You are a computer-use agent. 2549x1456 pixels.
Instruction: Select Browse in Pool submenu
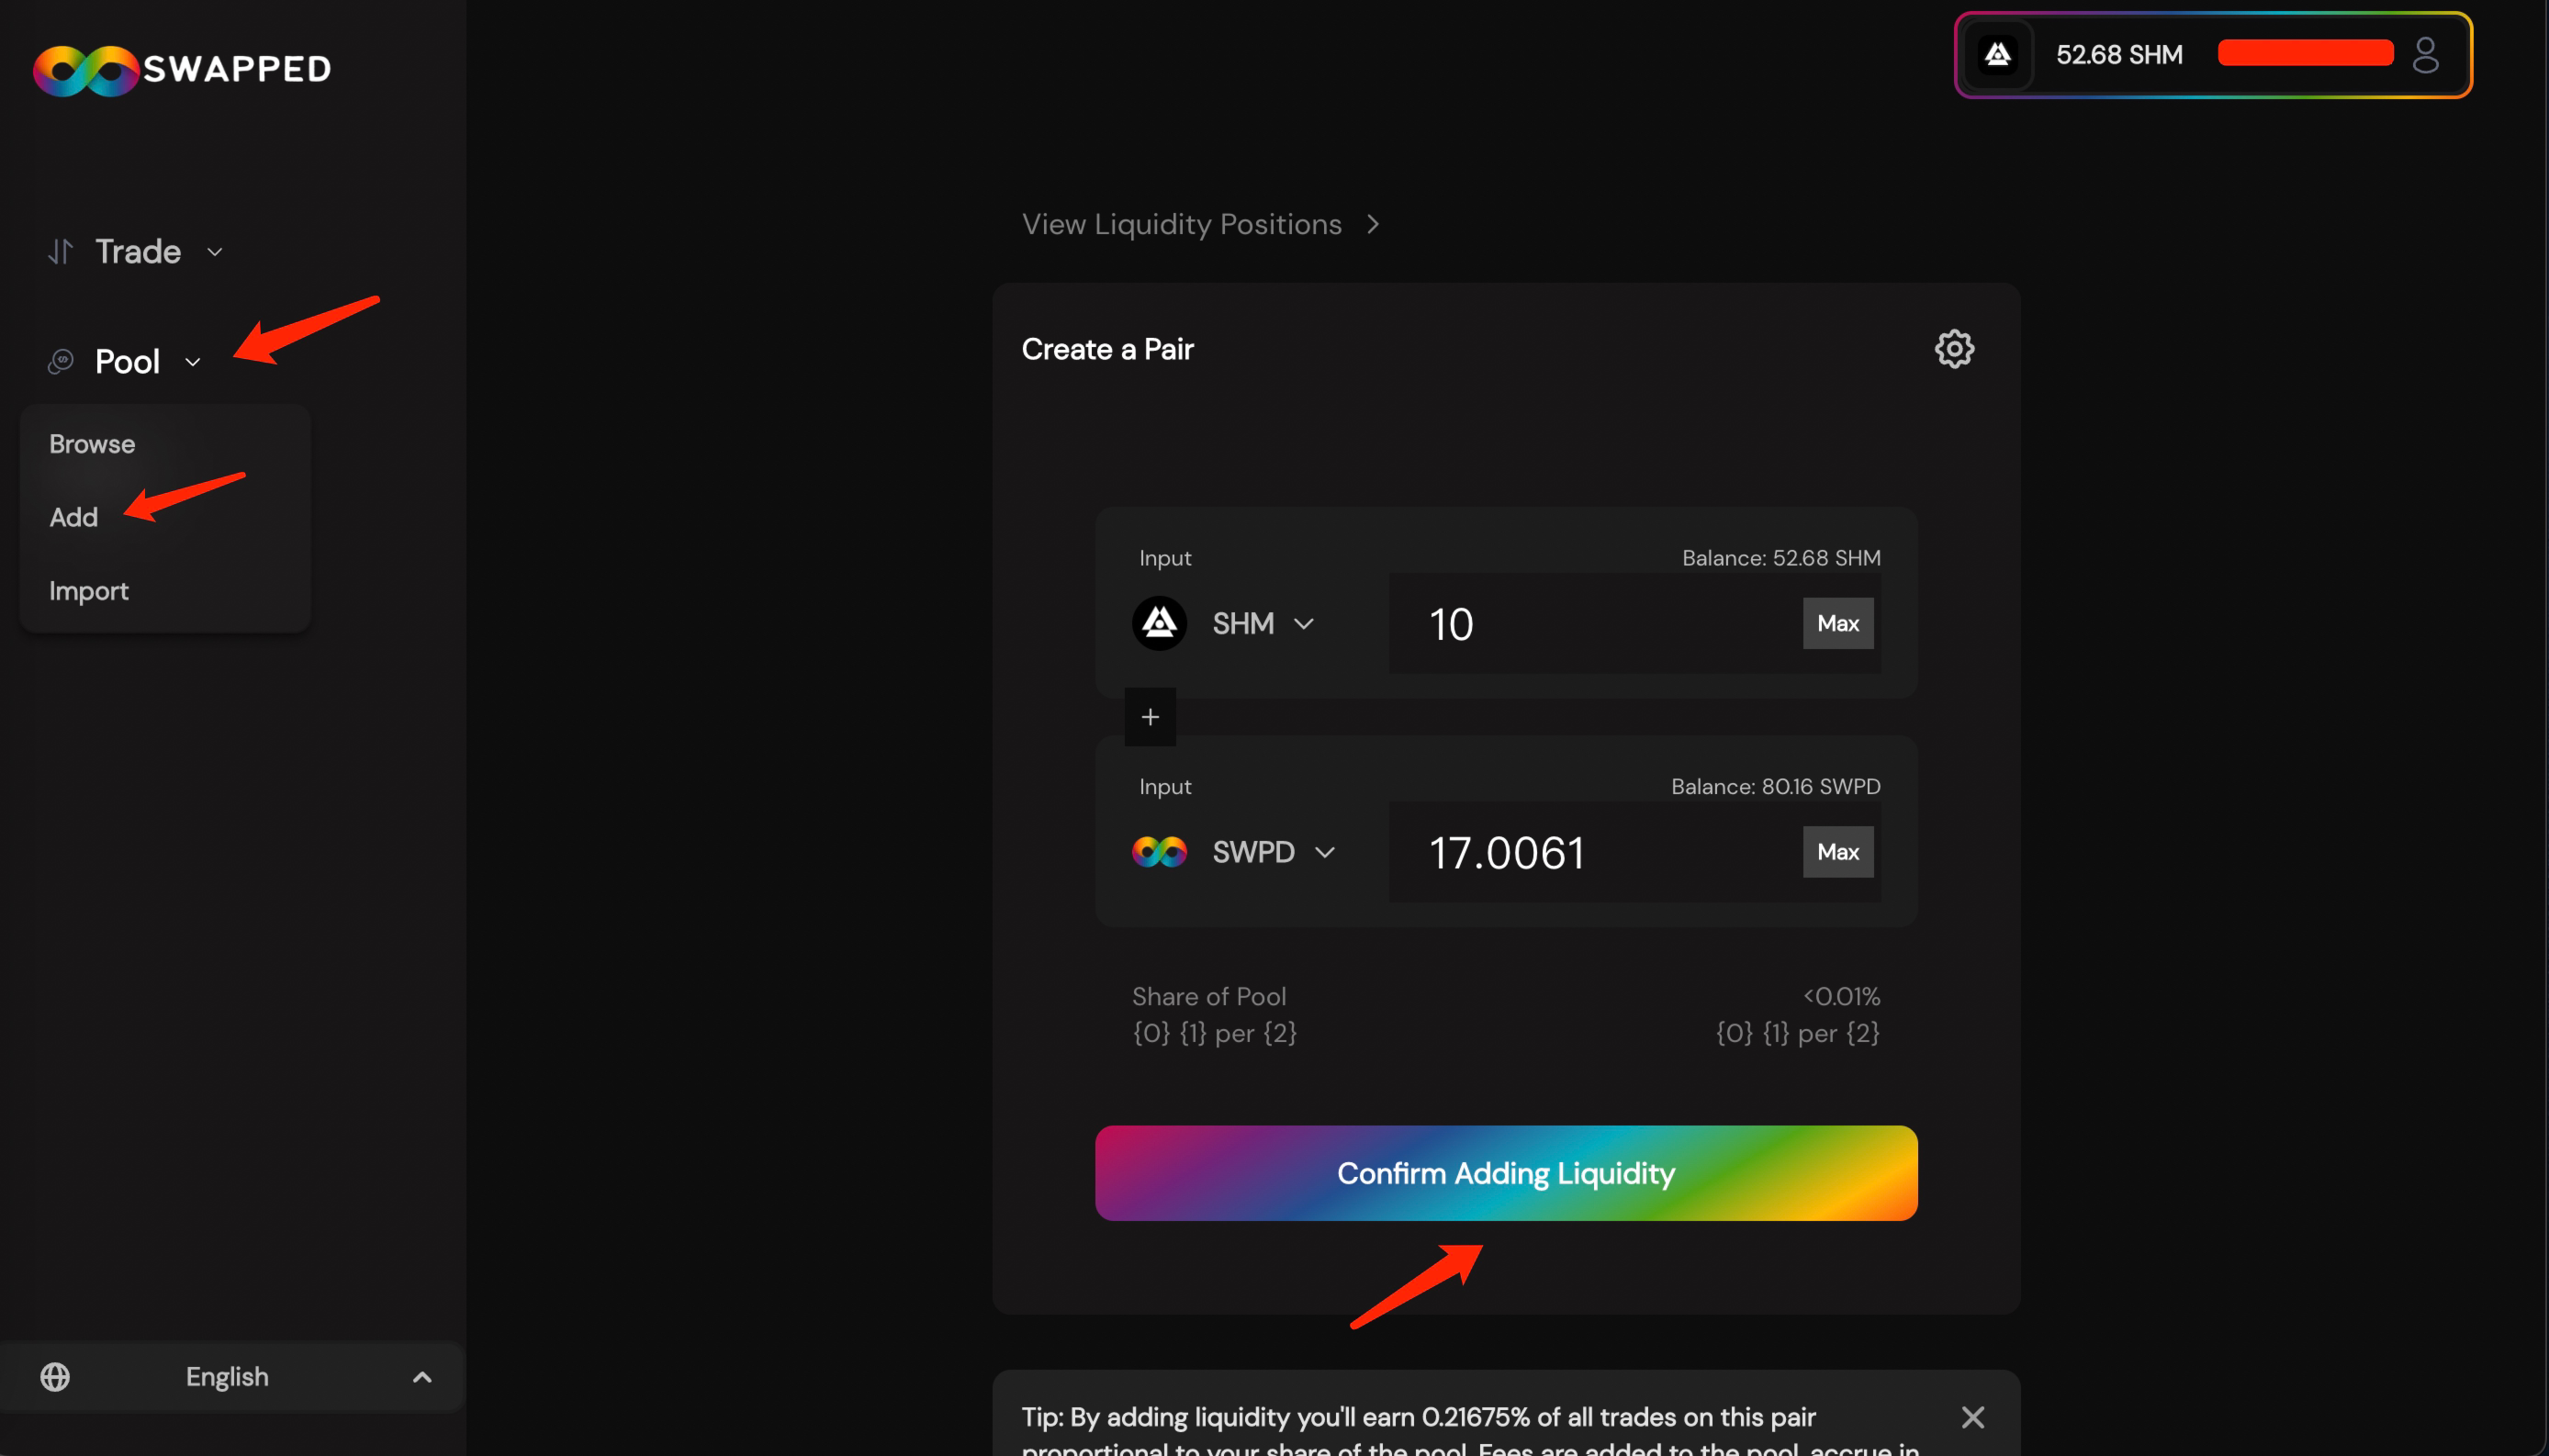point(92,444)
